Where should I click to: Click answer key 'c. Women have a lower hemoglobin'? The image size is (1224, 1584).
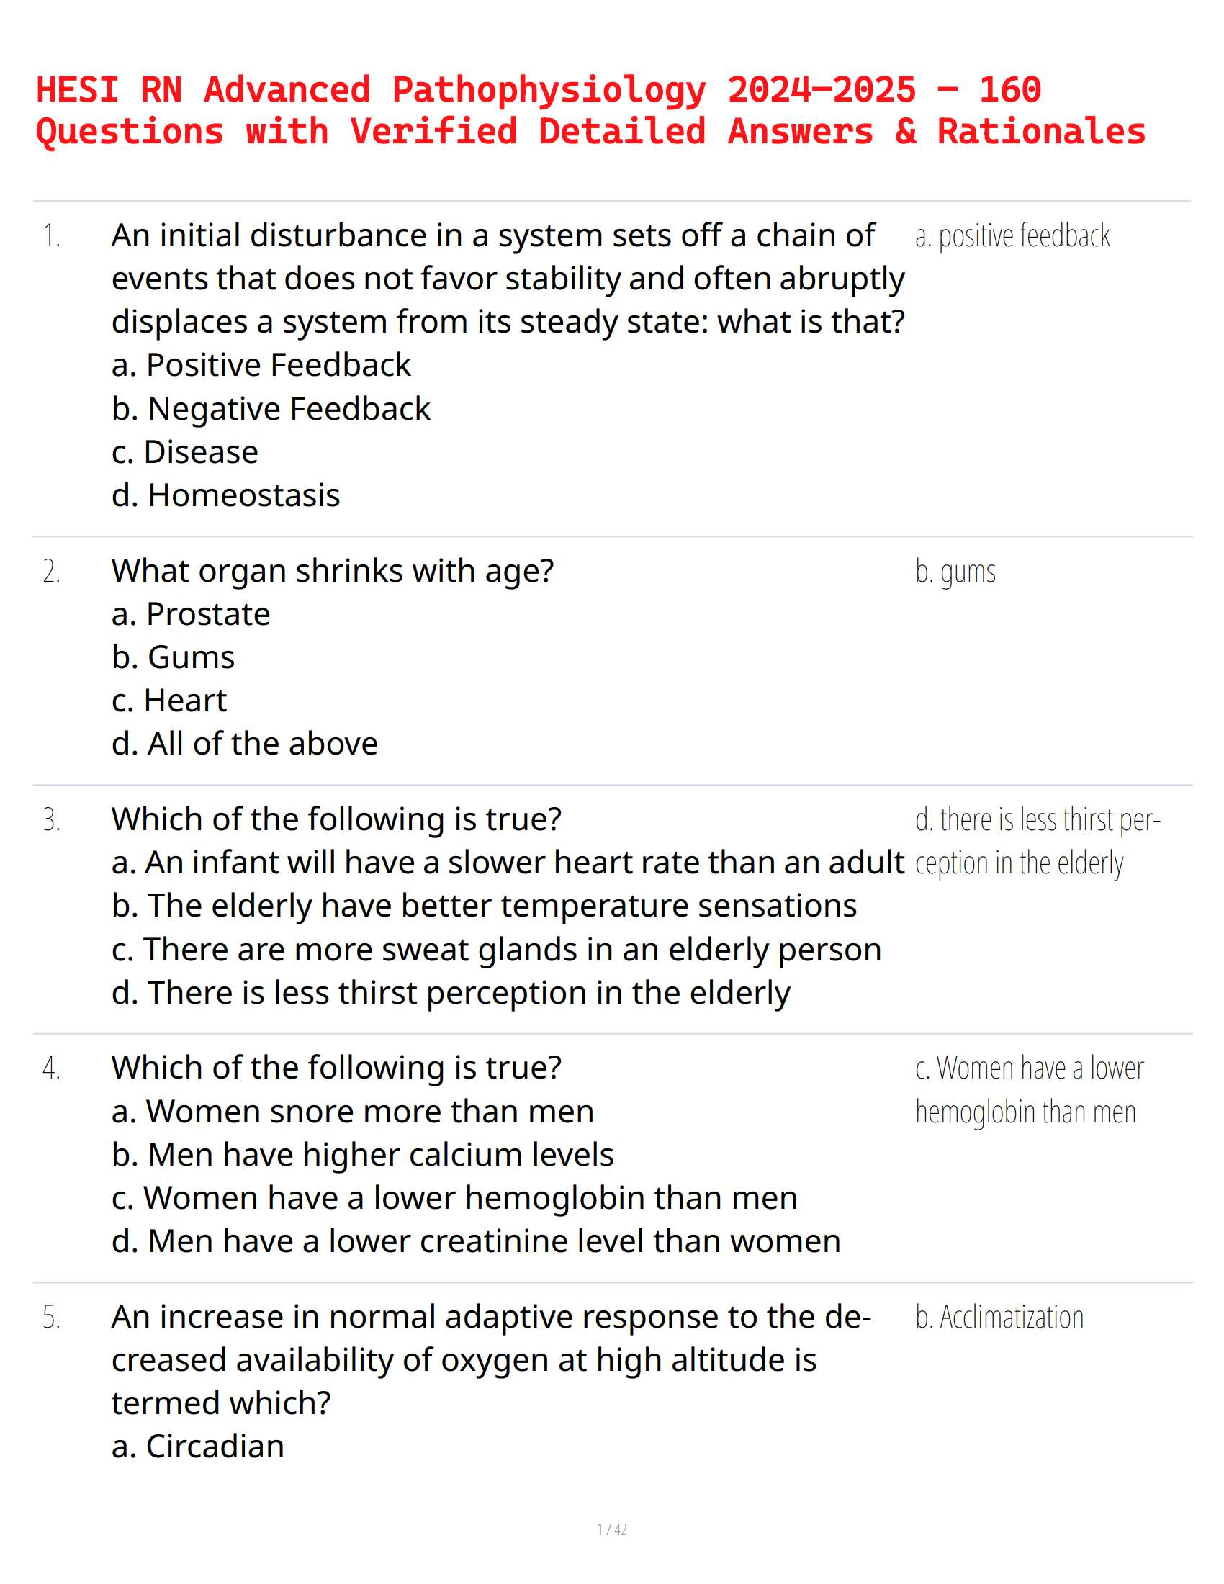(x=1029, y=1090)
